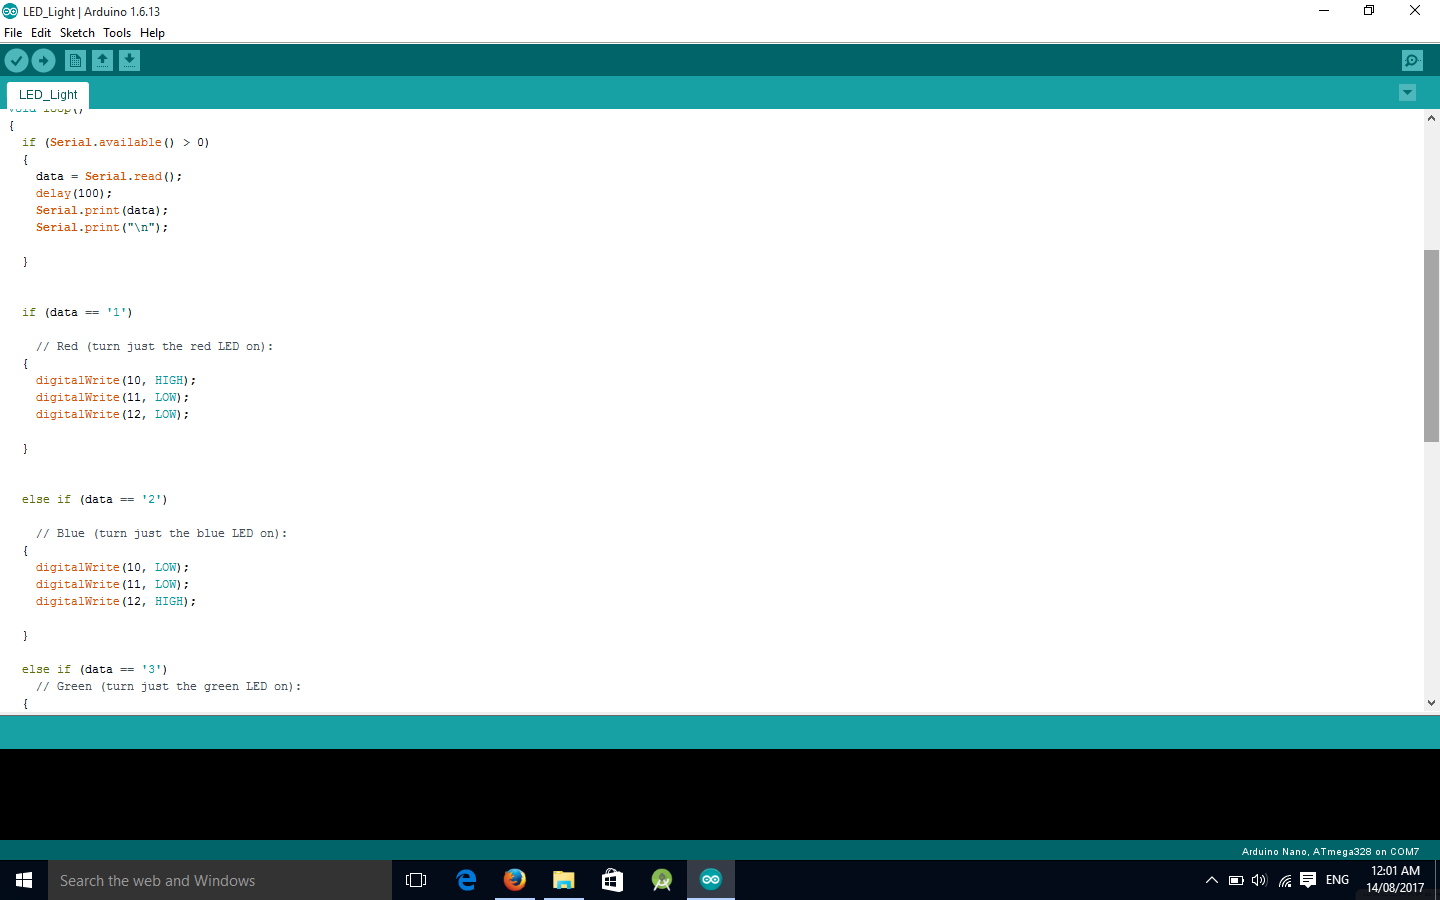This screenshot has width=1440, height=900.
Task: Click 'digitalWrite(10, HIGH);' line
Action: coord(116,380)
